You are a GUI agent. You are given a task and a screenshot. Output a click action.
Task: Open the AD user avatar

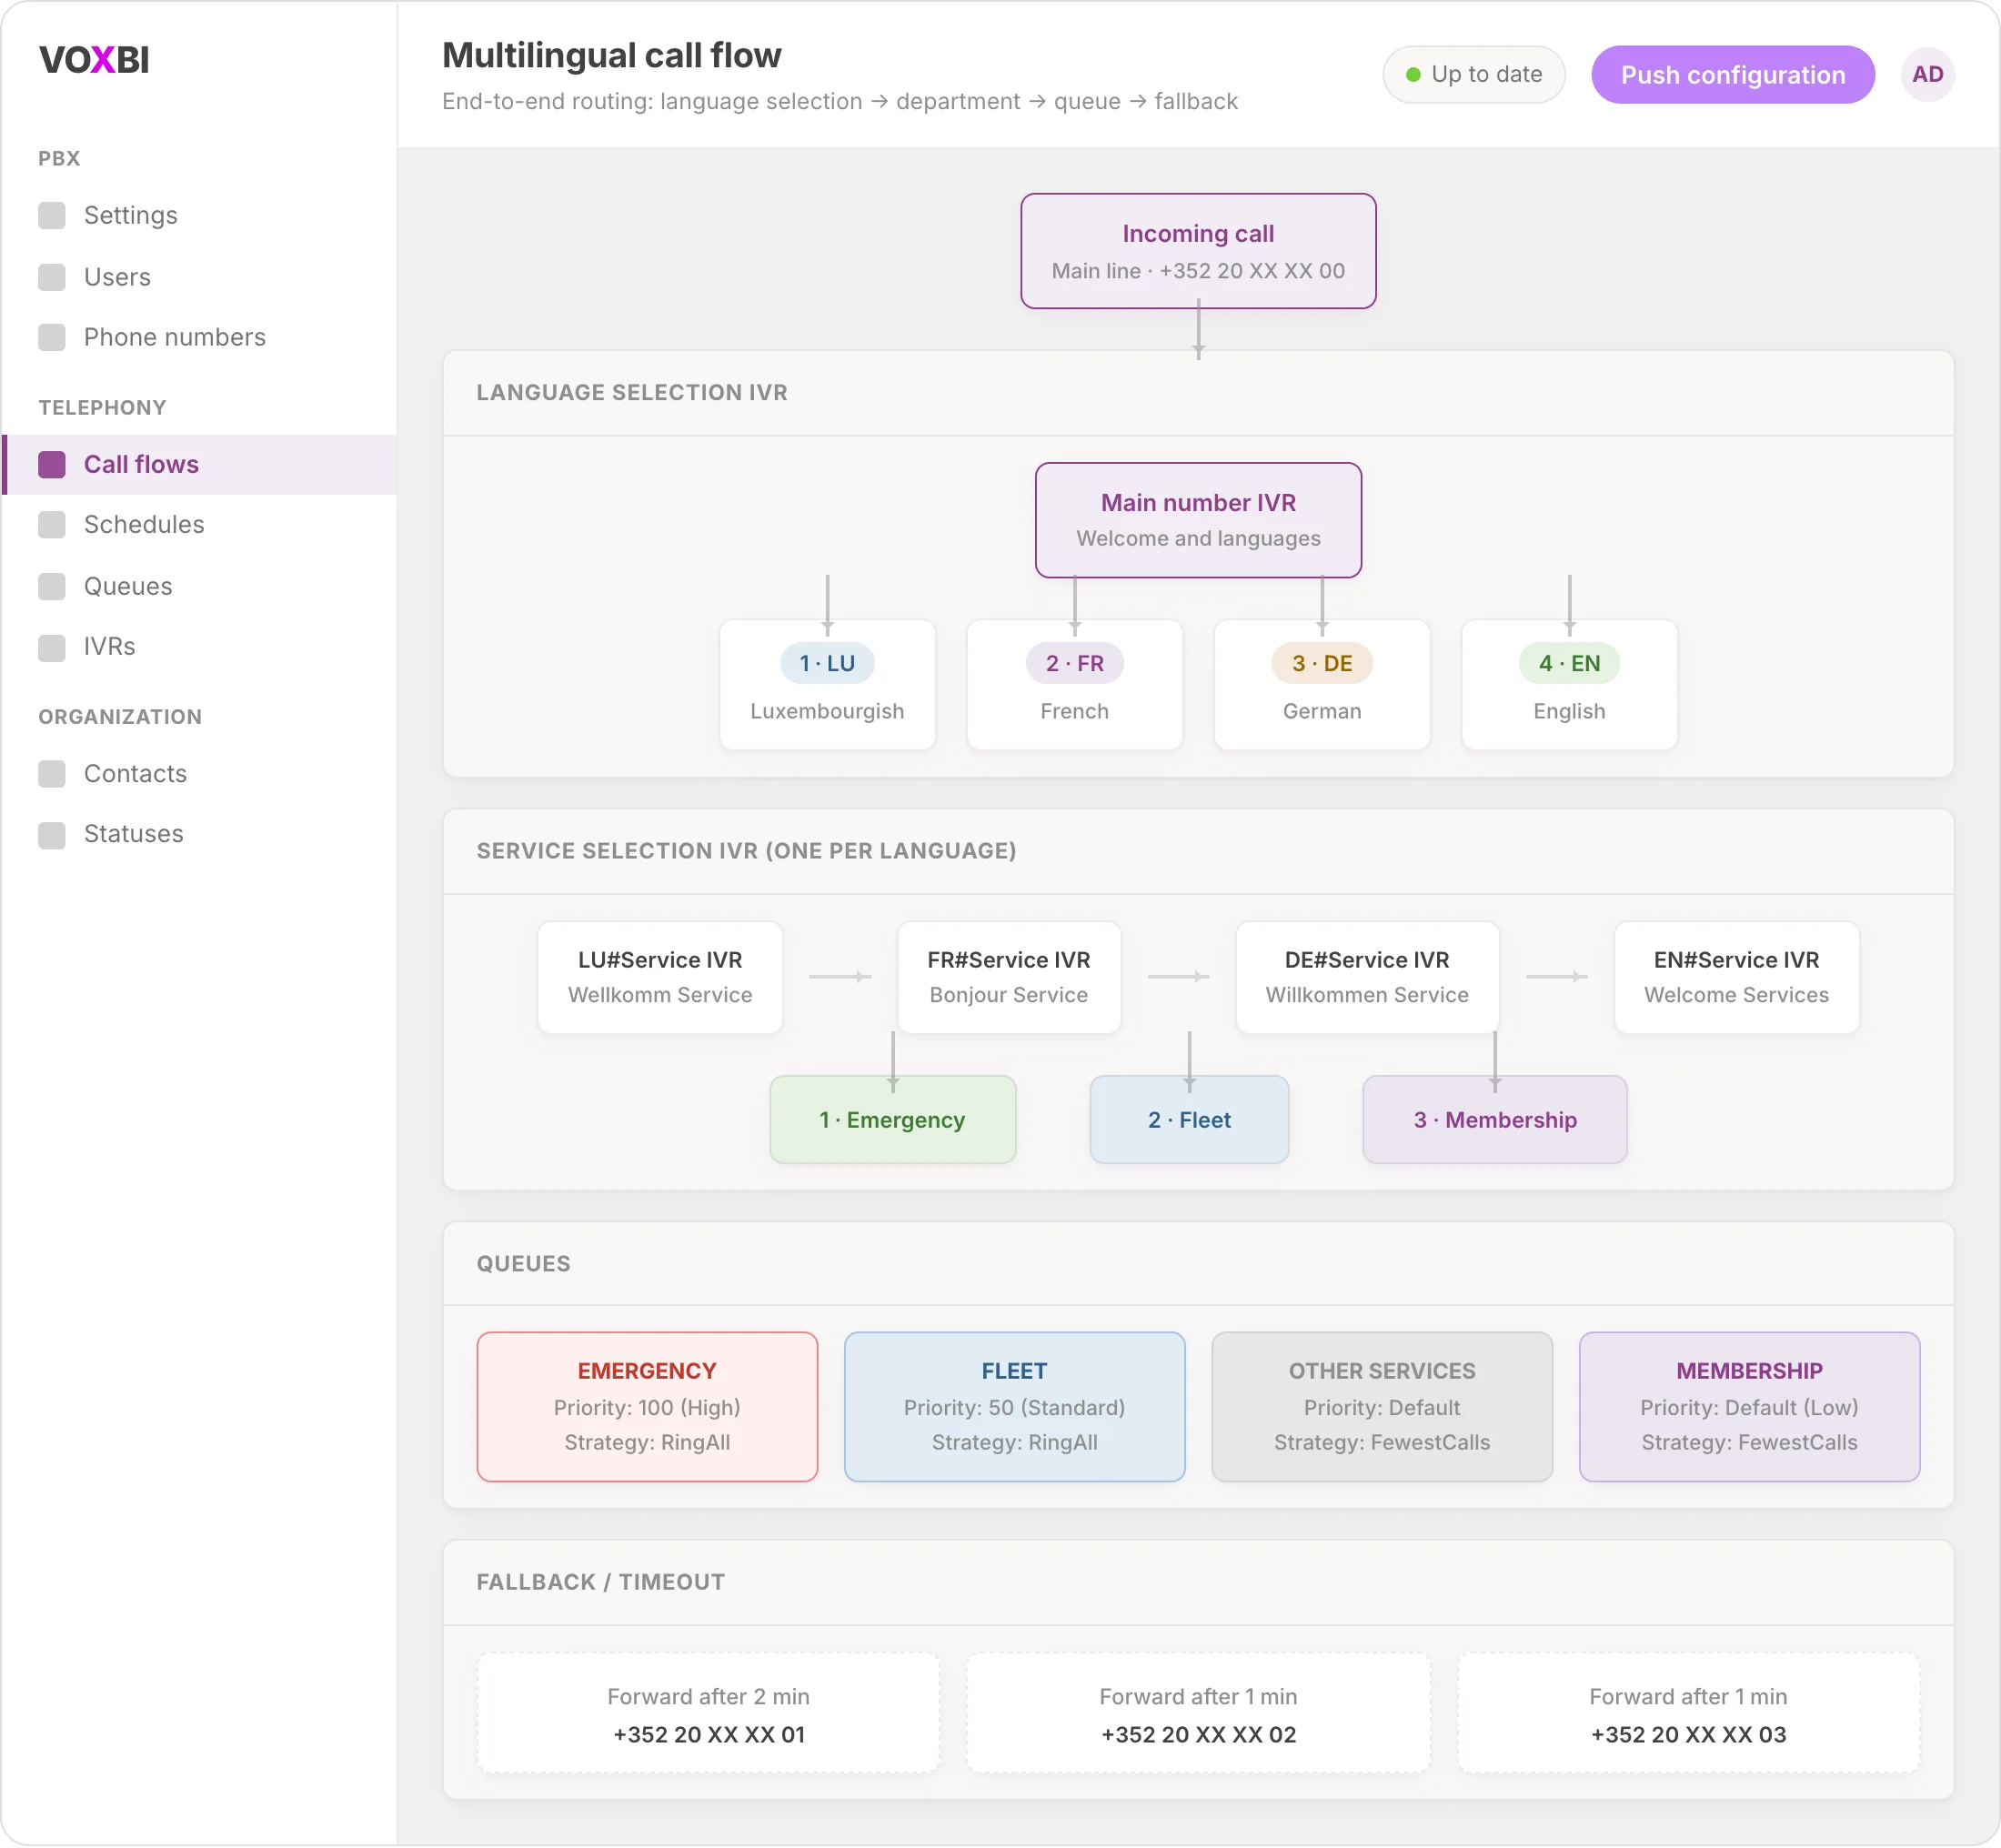pos(1928,74)
